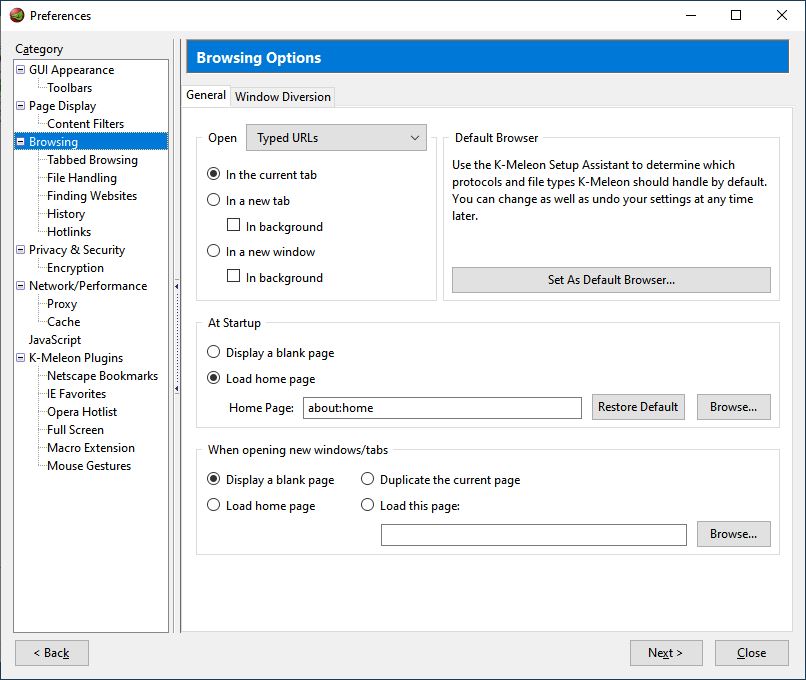Open Finding Websites category
Image resolution: width=806 pixels, height=680 pixels.
pos(92,196)
